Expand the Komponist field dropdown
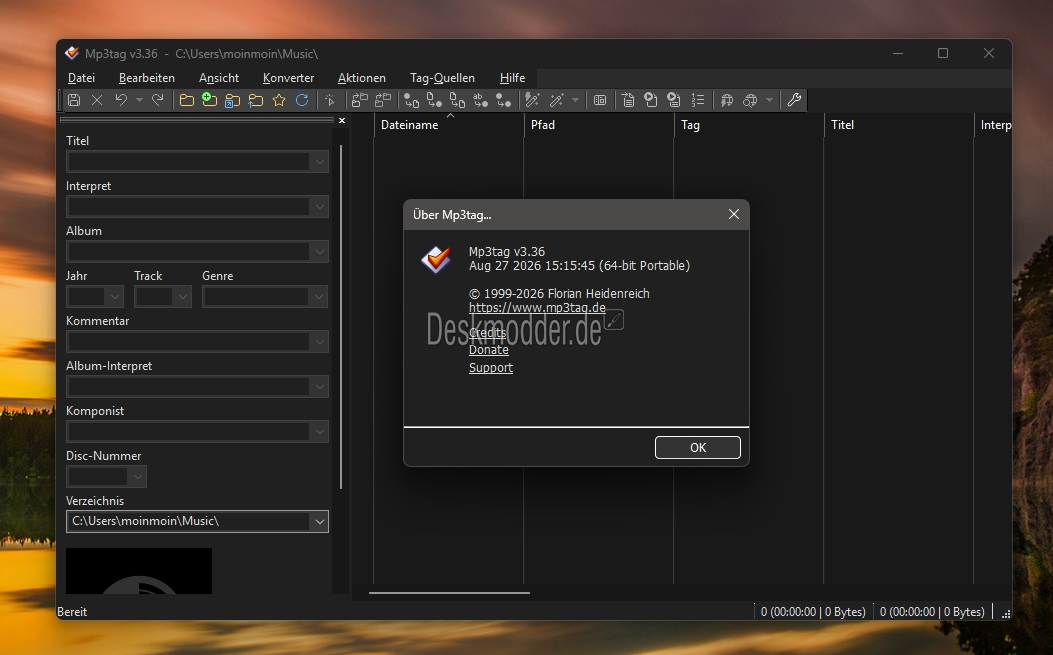Screen dimensions: 1053x655 [319, 432]
